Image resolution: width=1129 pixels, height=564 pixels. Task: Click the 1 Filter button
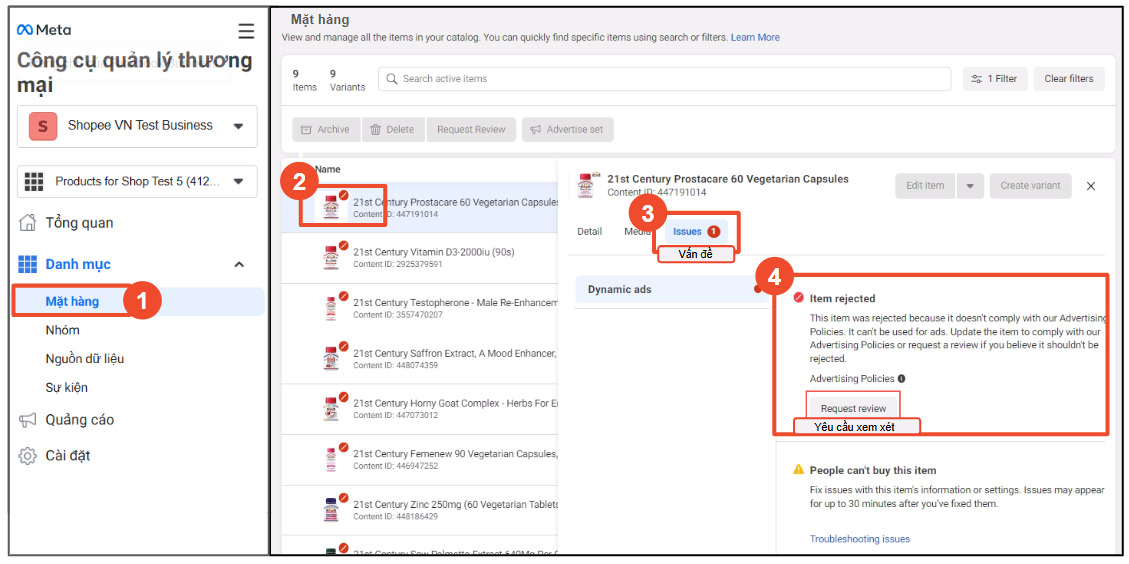[994, 79]
